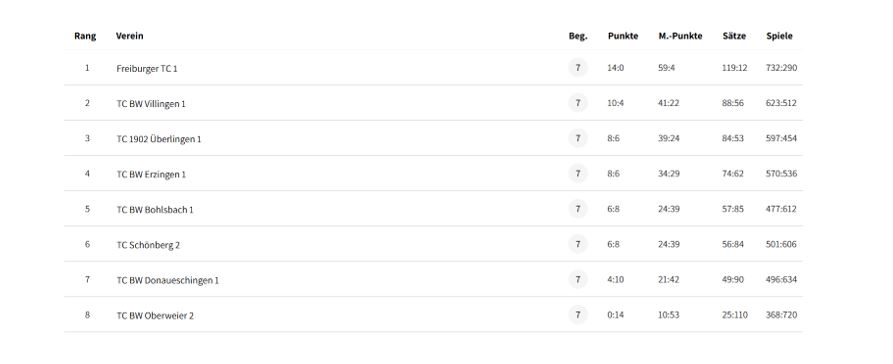
Task: Open the Freiburger TC 1 team link
Action: click(x=147, y=68)
